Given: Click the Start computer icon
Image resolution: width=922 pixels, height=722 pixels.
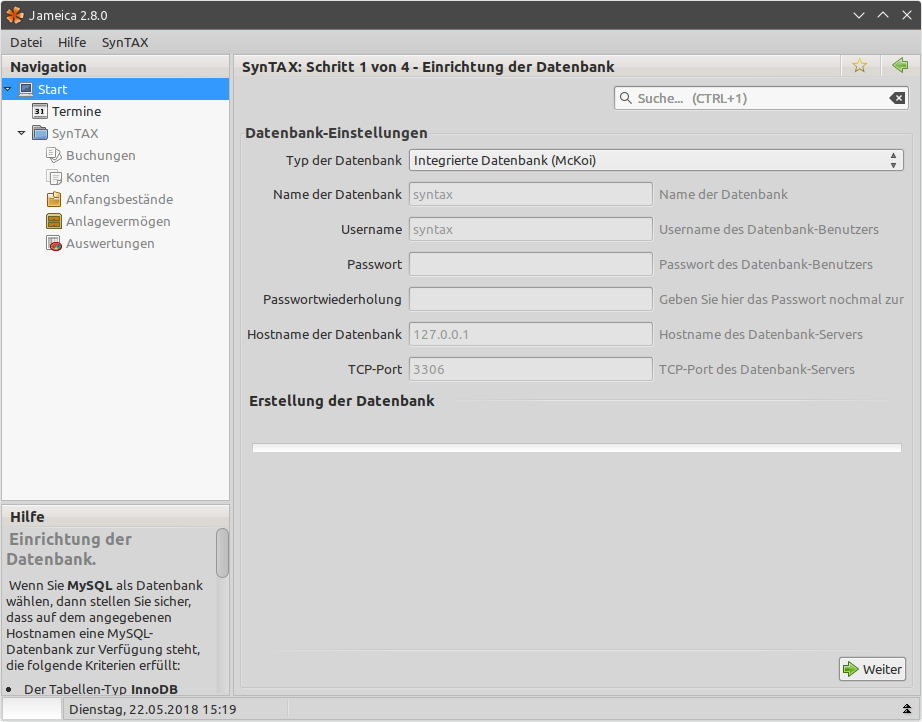Looking at the screenshot, I should pyautogui.click(x=26, y=89).
